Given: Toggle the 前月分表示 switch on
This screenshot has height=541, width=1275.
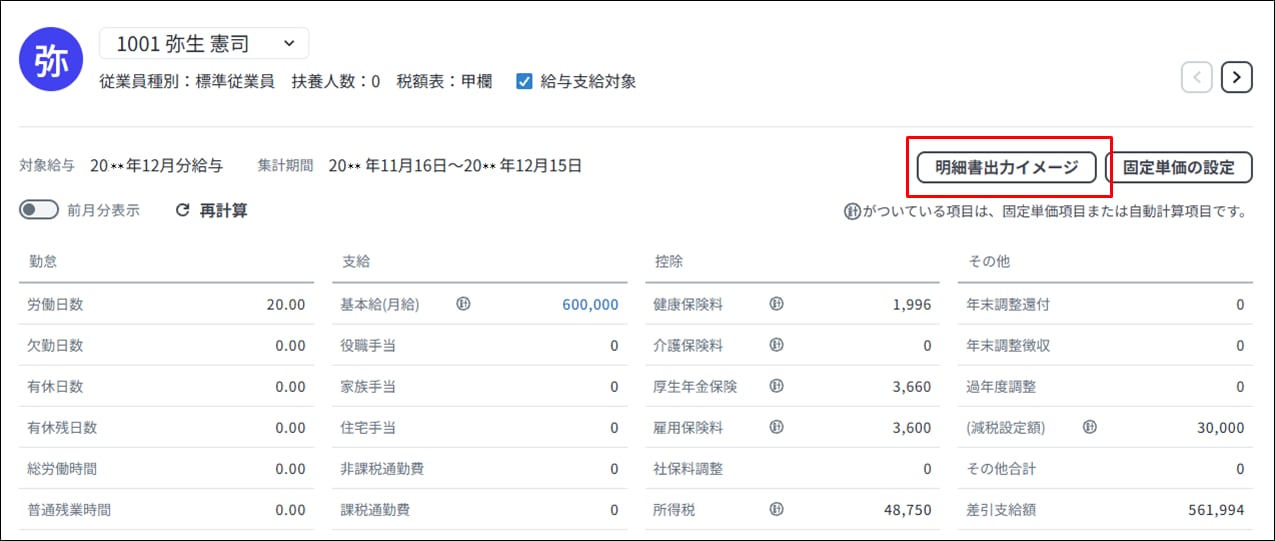Looking at the screenshot, I should pos(40,211).
